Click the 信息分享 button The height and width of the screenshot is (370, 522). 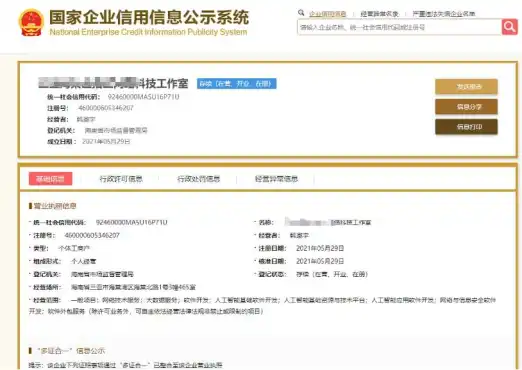click(x=466, y=107)
